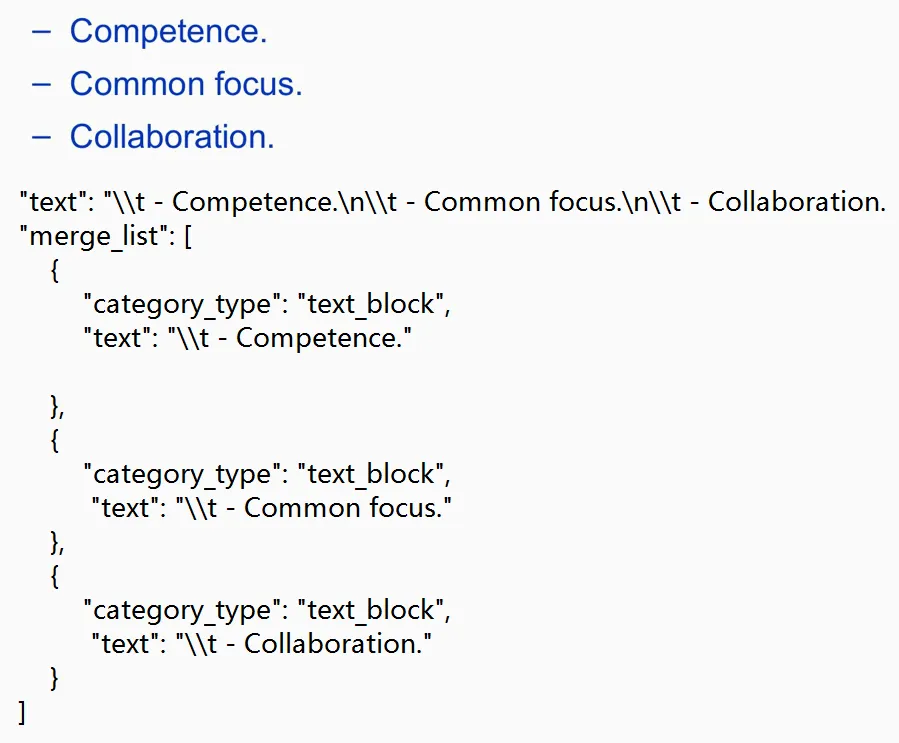Viewport: 899px width, 743px height.
Task: Click the blue "Common focus." bullet text
Action: (186, 84)
